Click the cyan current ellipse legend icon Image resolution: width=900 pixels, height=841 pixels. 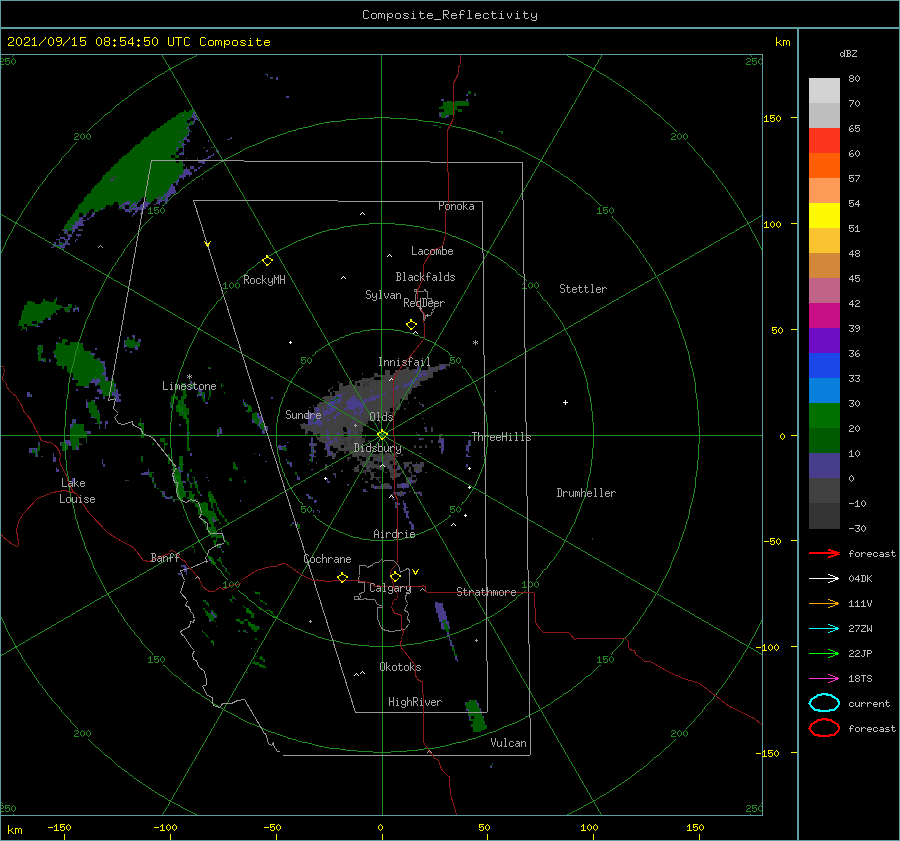click(x=824, y=703)
